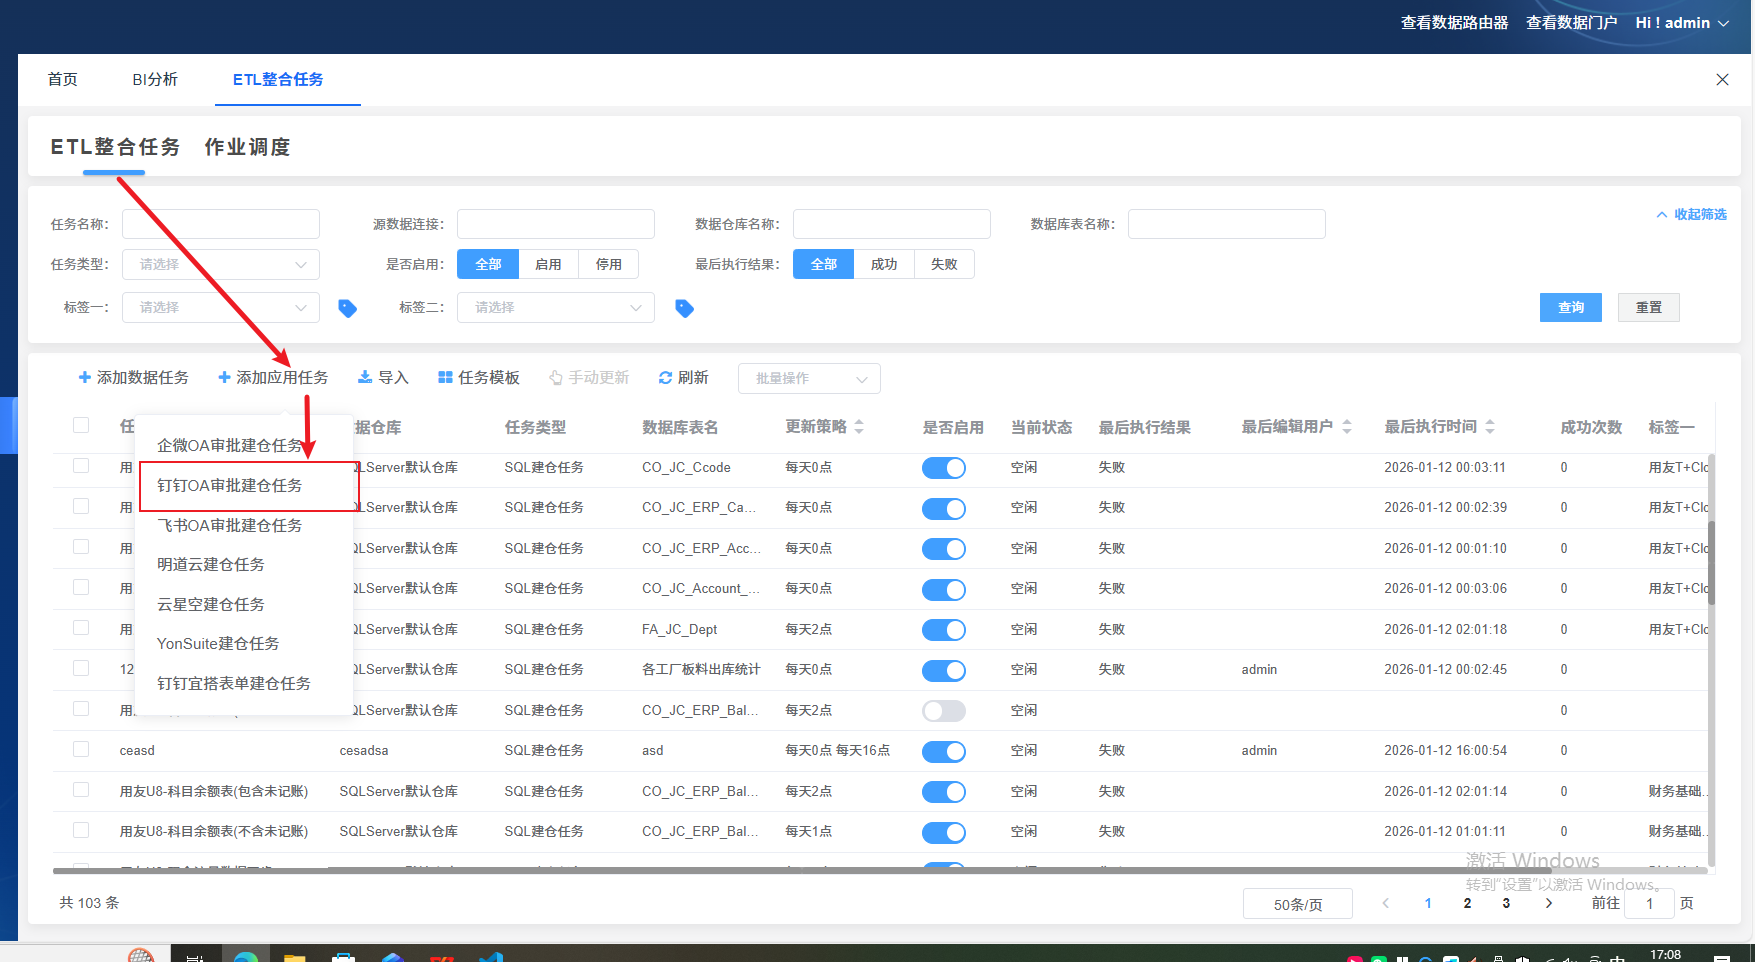Disable the toggle for CO_JC_Ccode row

click(943, 468)
